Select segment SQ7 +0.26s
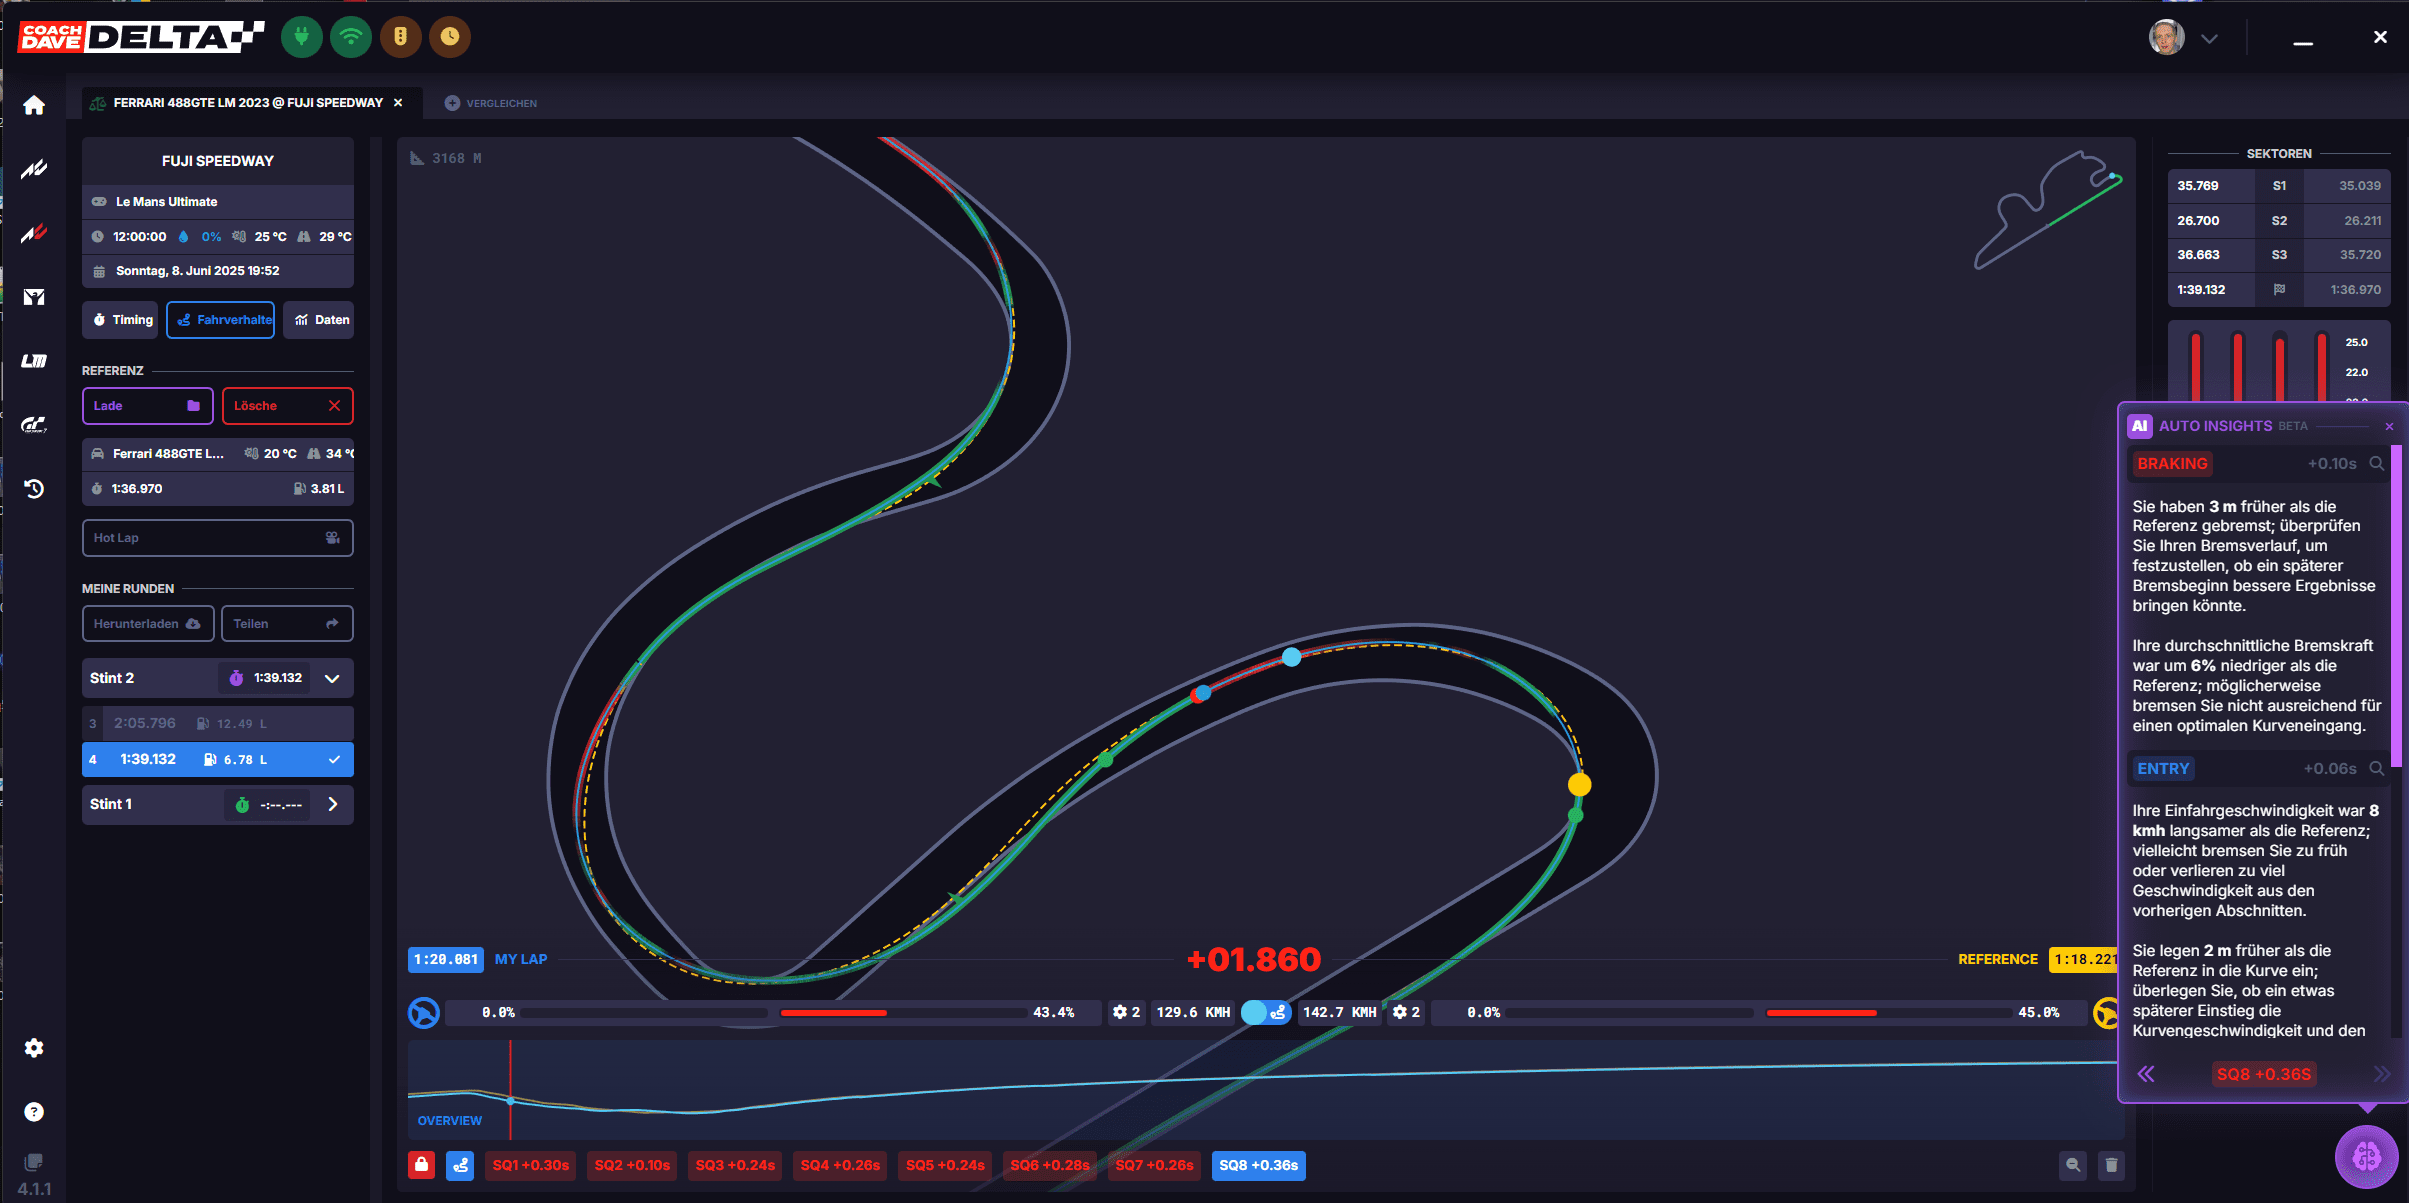 [1154, 1165]
